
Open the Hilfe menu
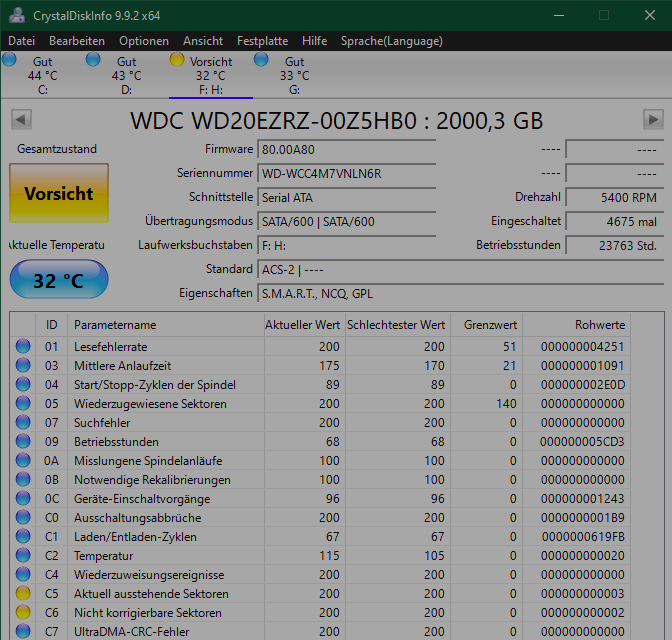tap(314, 41)
